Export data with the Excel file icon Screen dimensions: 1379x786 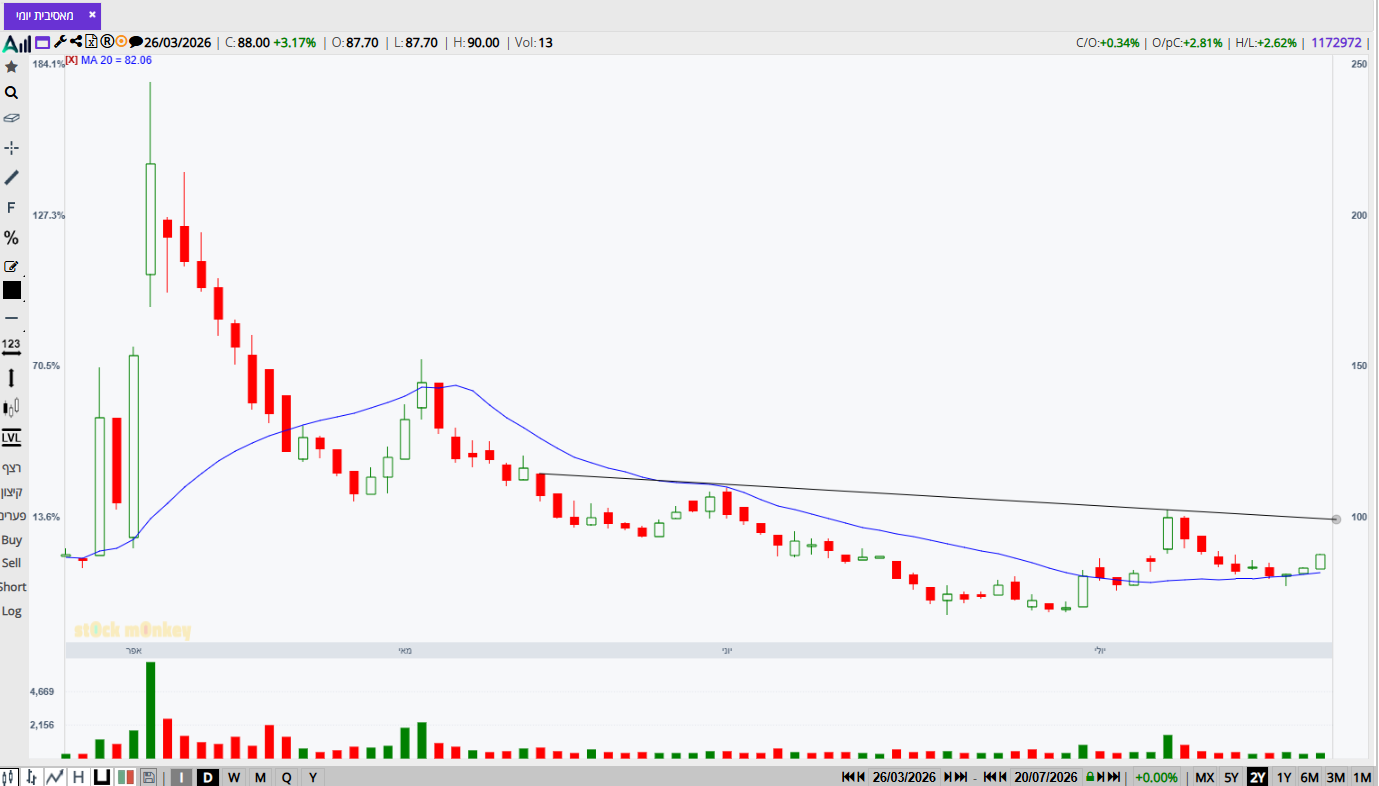pos(91,42)
